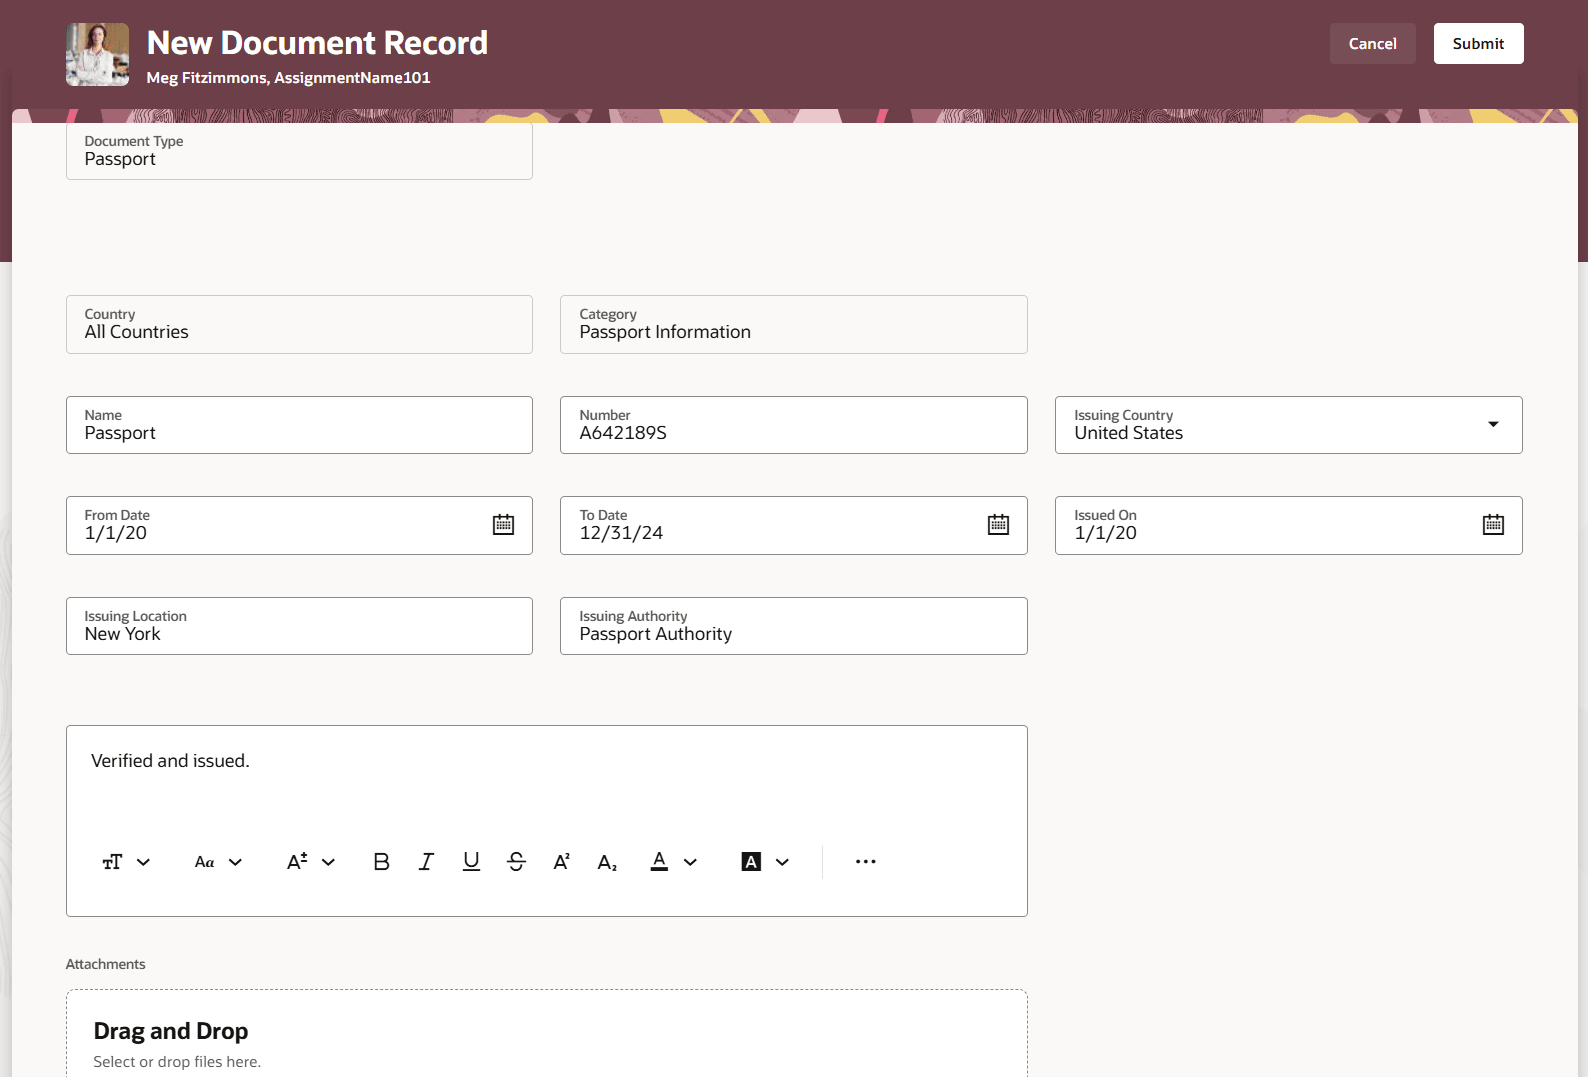Edit the Name field containing Passport

tap(299, 425)
